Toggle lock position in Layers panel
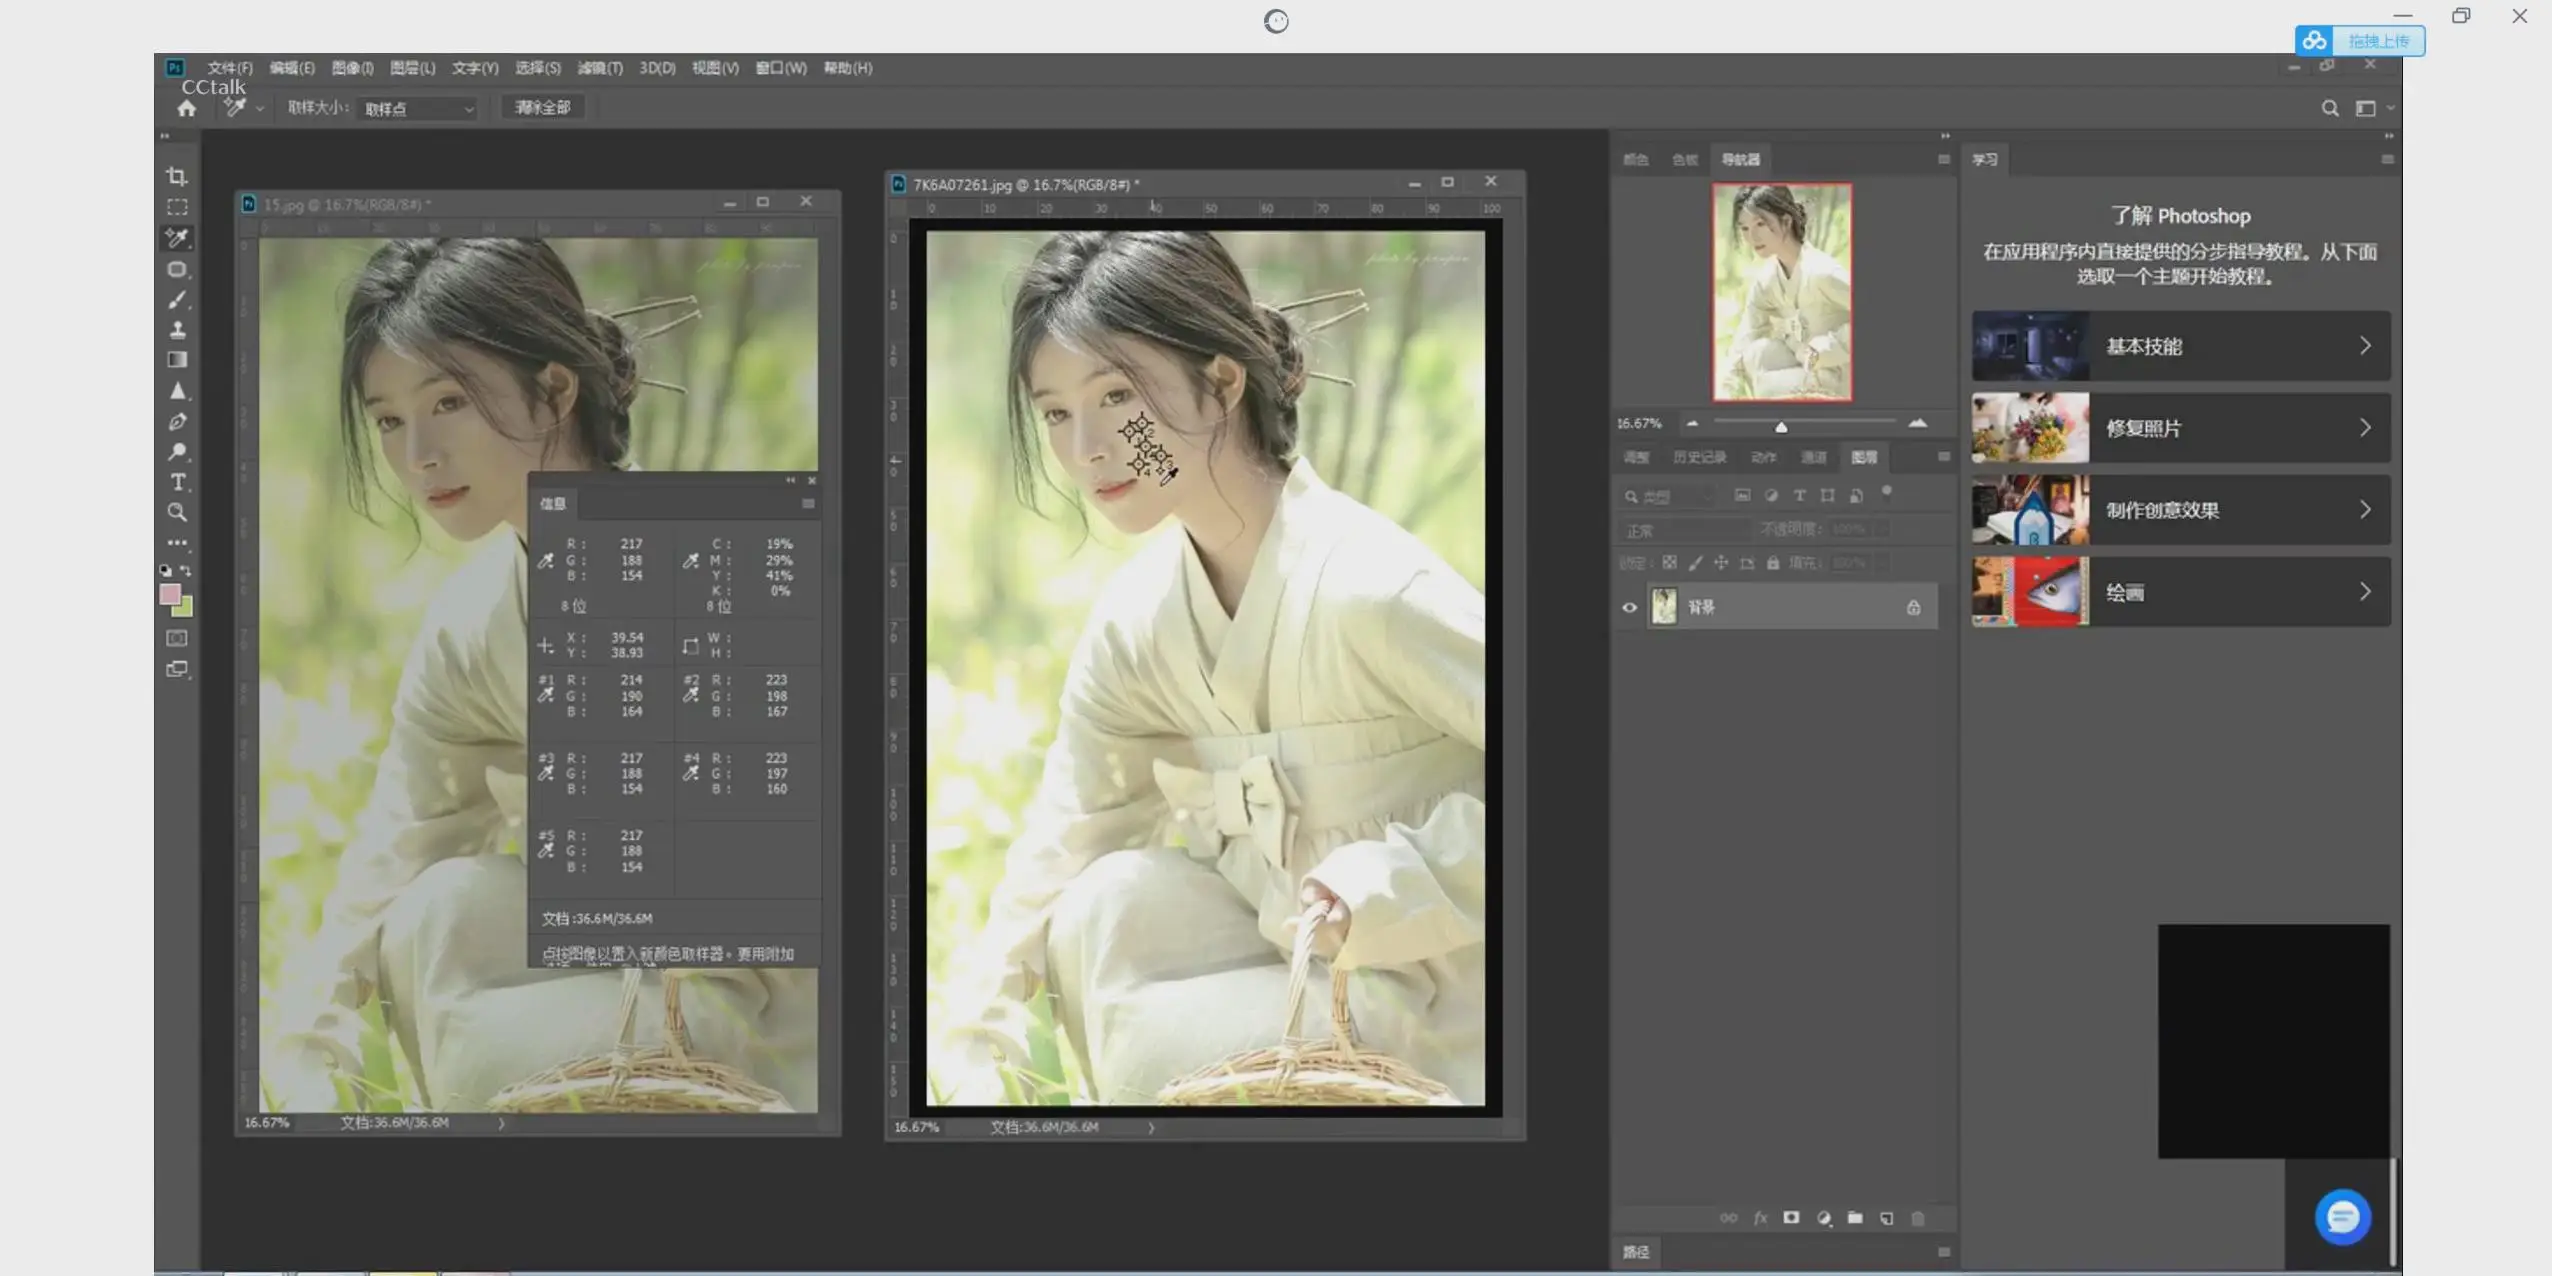 pos(1721,563)
